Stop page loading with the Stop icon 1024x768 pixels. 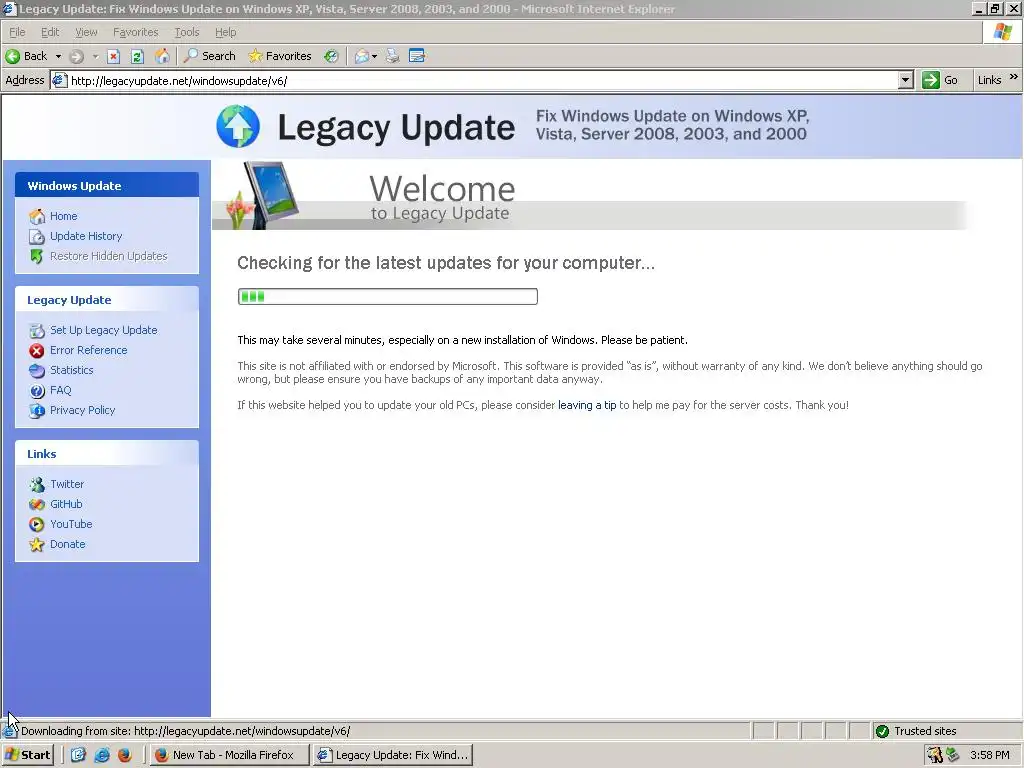[x=114, y=56]
